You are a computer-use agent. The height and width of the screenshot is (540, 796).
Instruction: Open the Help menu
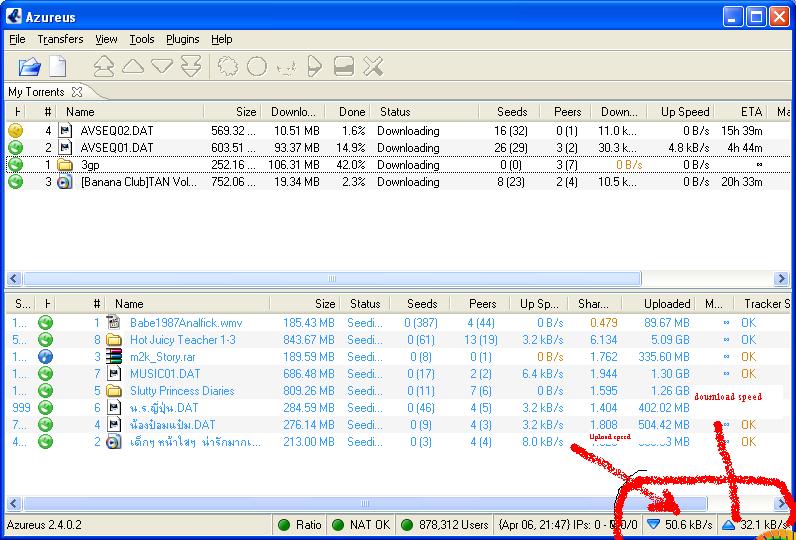click(221, 39)
